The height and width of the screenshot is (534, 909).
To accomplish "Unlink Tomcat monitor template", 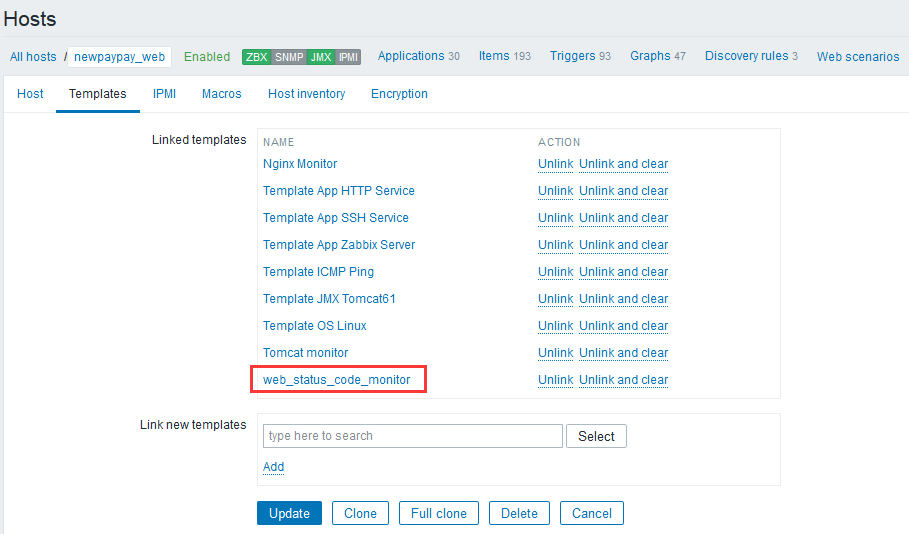I will tap(555, 353).
